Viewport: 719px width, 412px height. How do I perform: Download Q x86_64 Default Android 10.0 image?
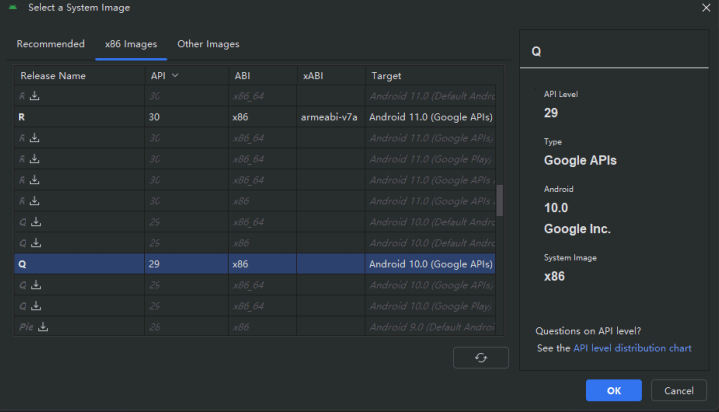coord(35,222)
